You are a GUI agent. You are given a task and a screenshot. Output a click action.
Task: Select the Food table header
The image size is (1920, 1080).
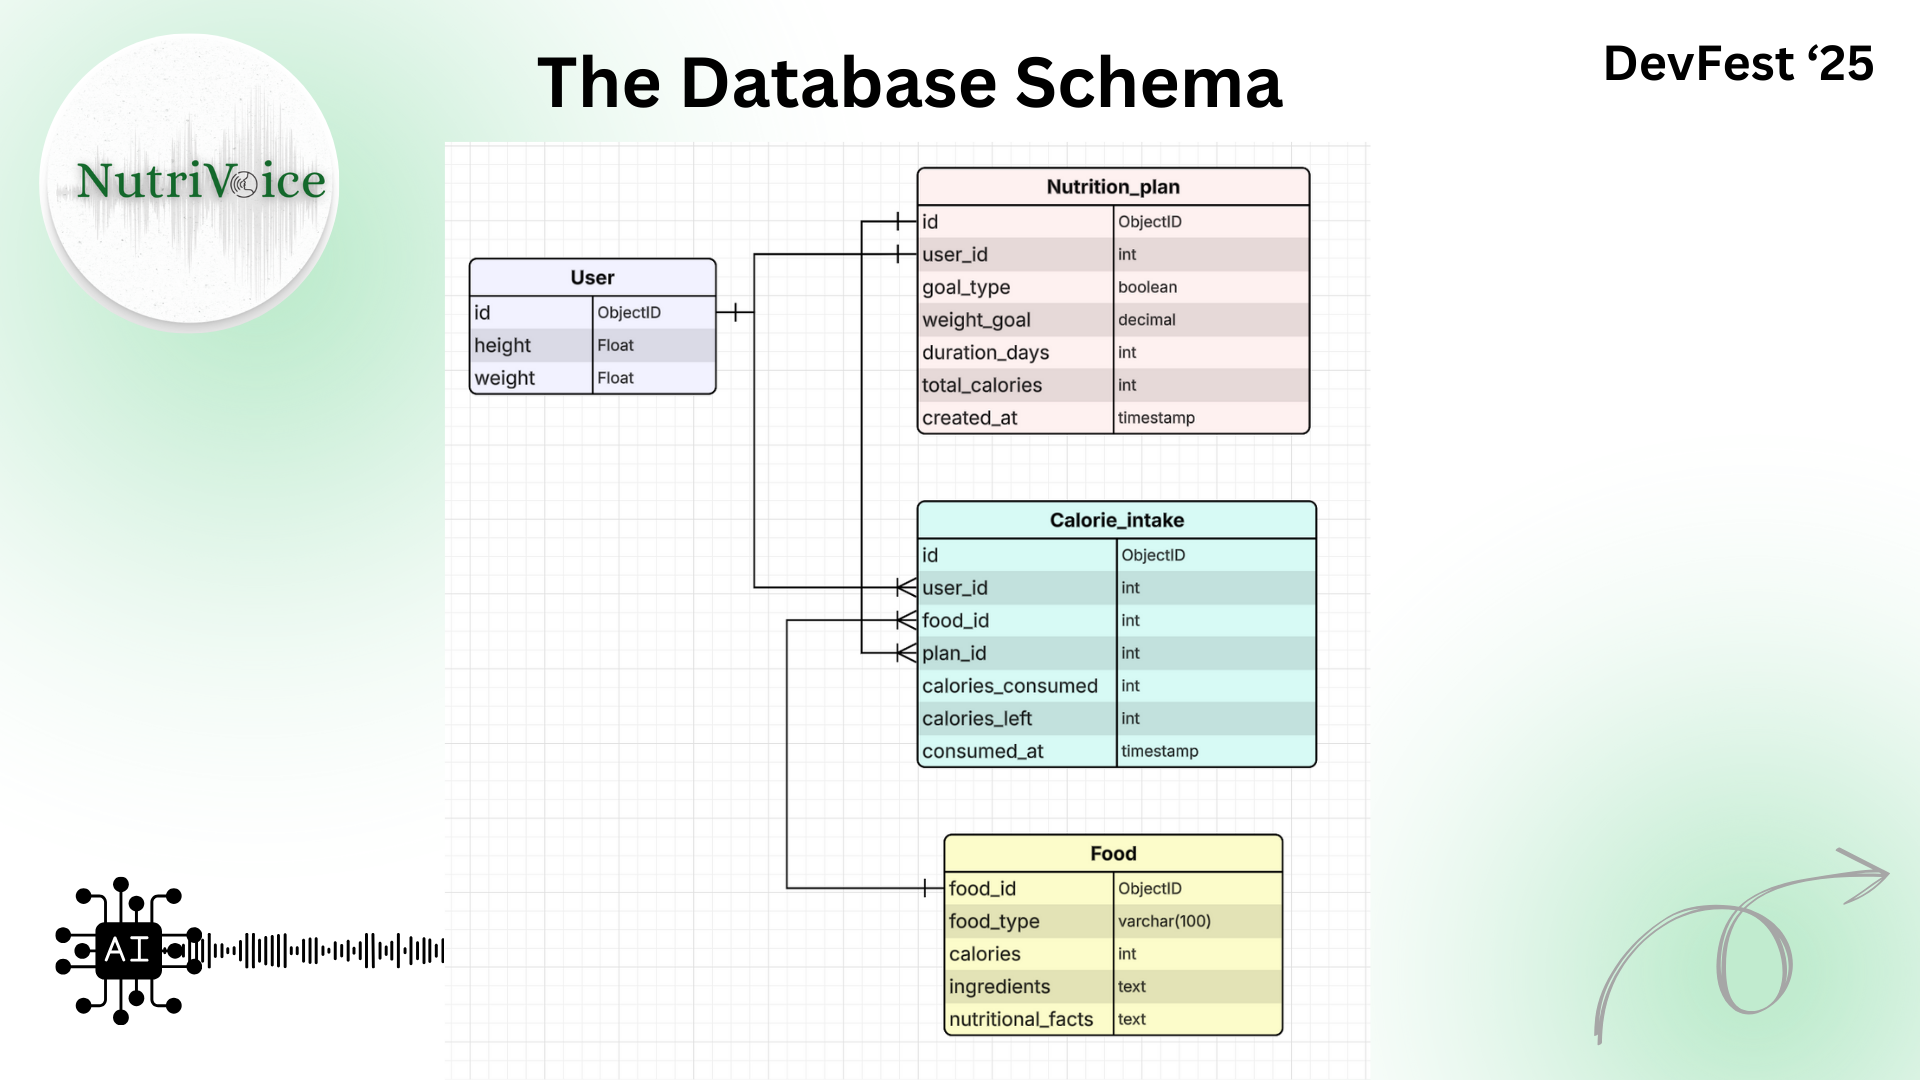click(1112, 853)
